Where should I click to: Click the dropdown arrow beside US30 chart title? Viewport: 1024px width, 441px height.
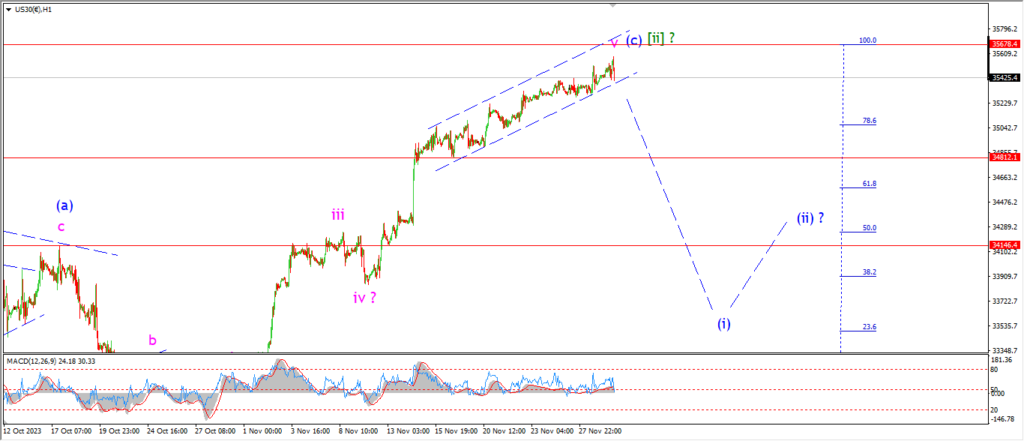[7, 8]
